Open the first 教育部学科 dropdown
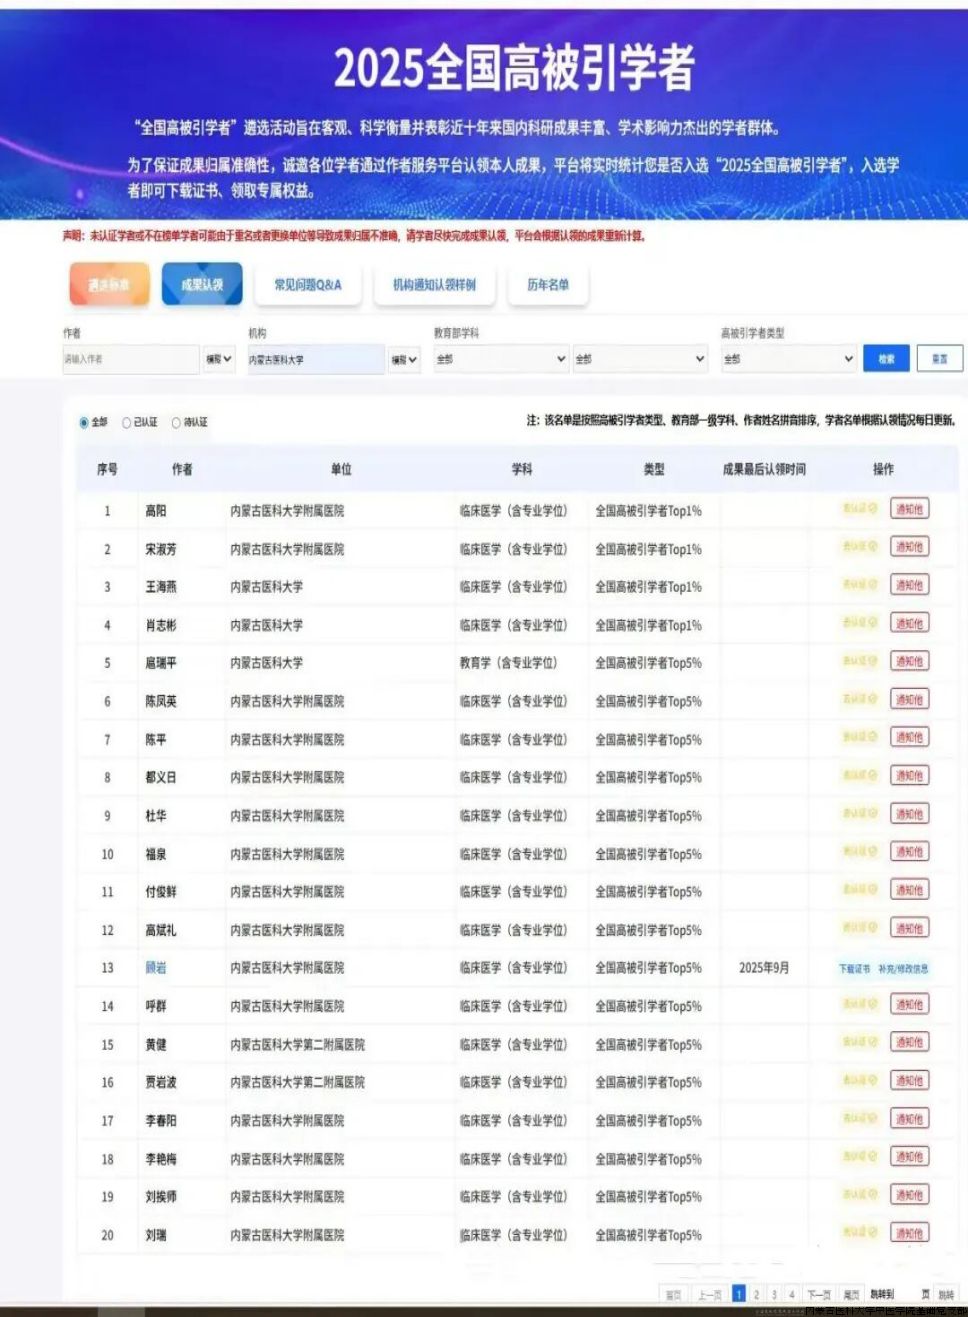The height and width of the screenshot is (1317, 968). coord(500,359)
